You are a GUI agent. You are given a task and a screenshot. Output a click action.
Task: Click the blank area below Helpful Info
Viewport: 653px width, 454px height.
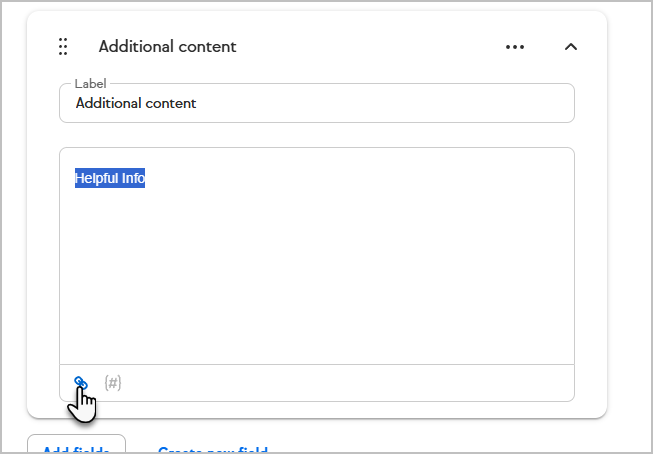coord(317,275)
